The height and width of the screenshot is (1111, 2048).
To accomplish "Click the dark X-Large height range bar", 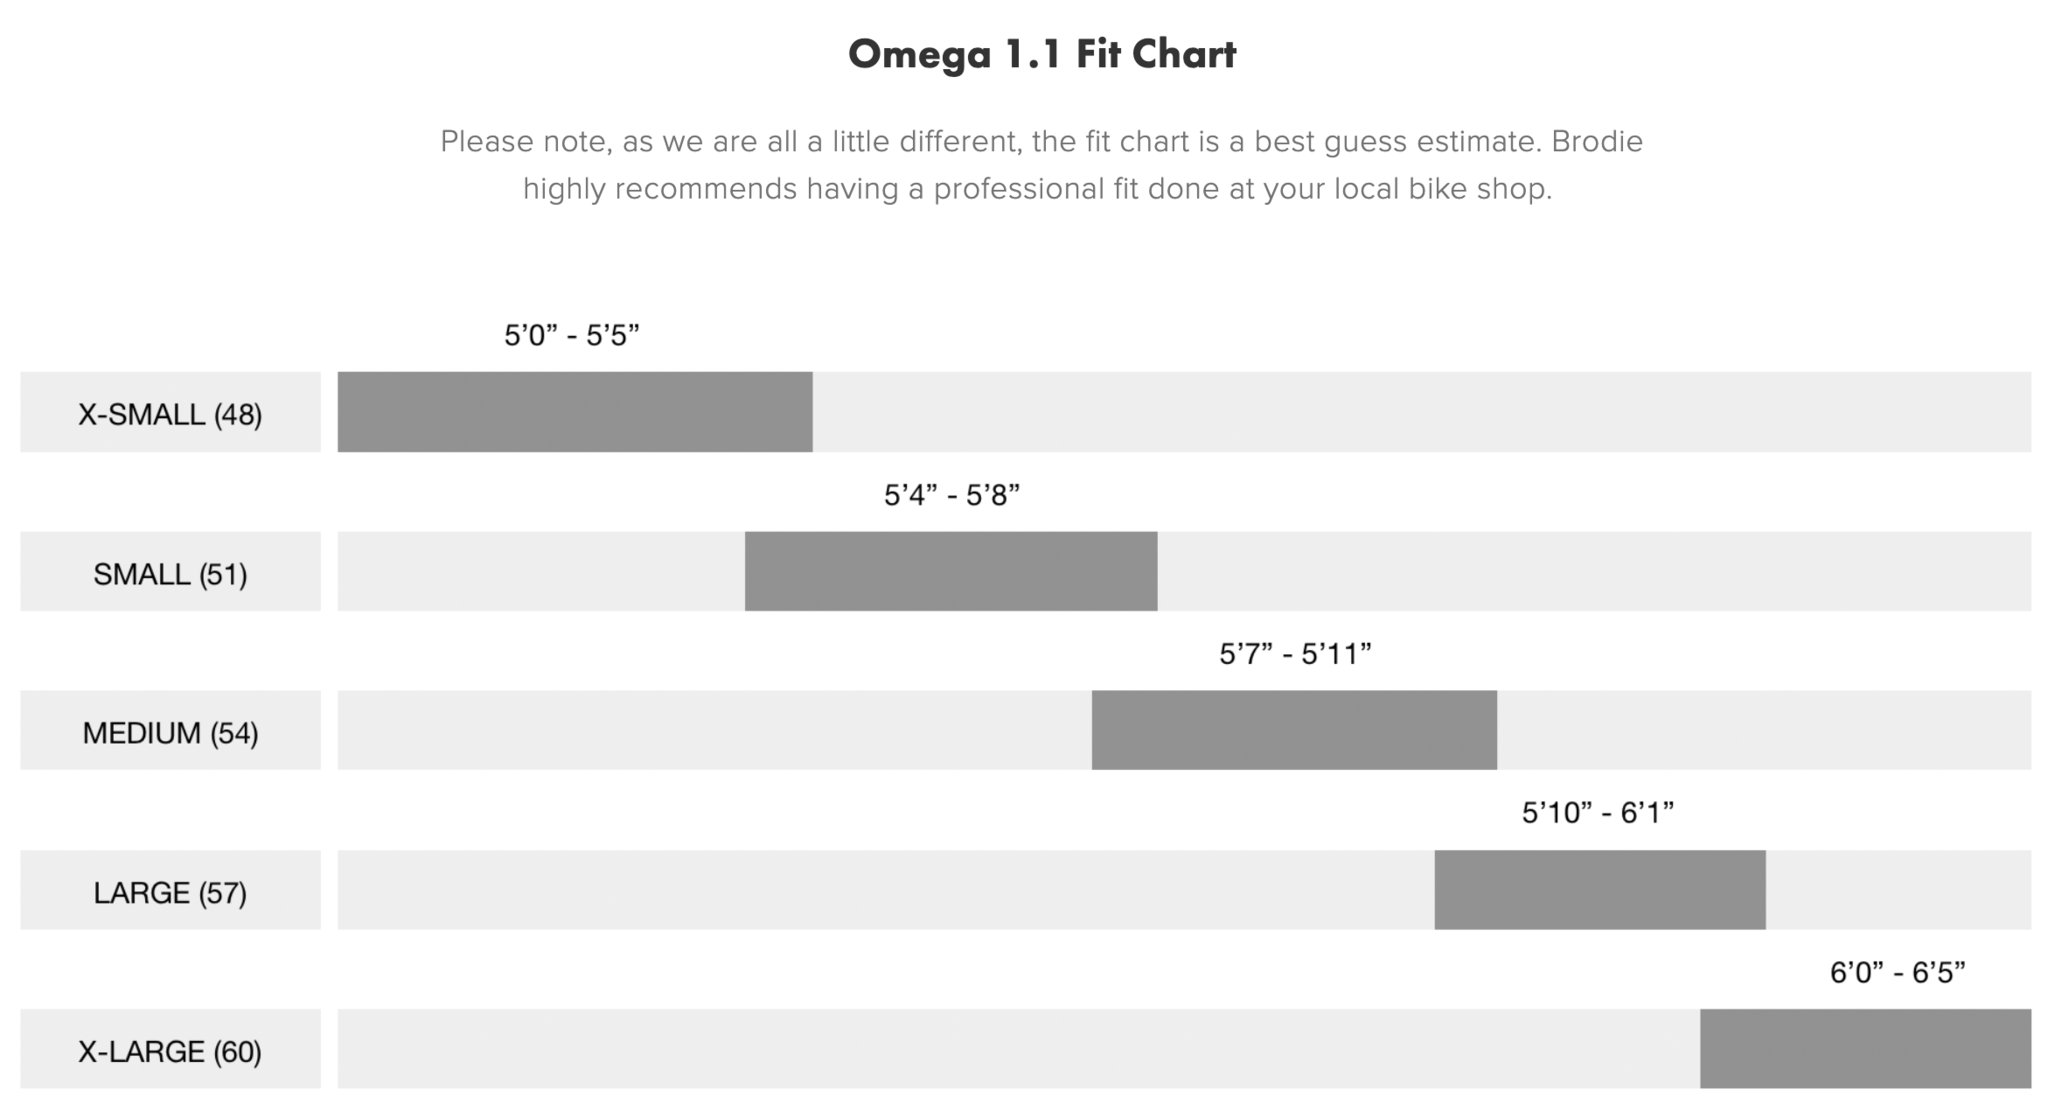I will (1866, 1049).
